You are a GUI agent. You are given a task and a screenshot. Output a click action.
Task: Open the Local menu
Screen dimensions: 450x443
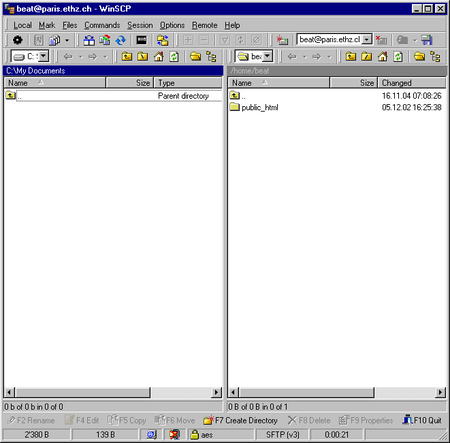(22, 25)
